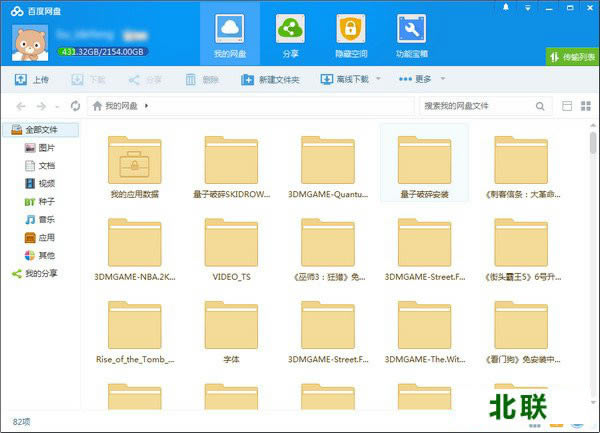Screen dimensions: 600x433
Task: Filter by 其他 in the sidebar
Action: 40,256
